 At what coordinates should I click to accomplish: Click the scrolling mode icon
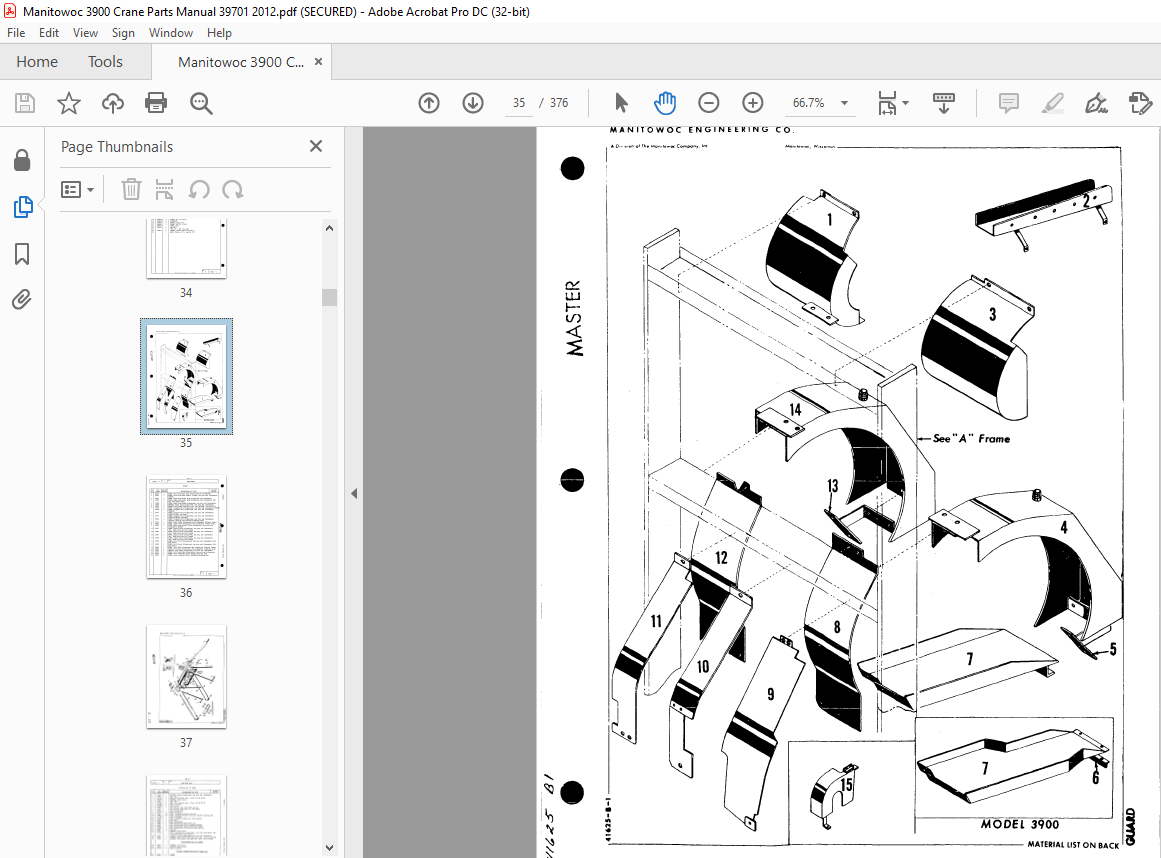pos(943,103)
